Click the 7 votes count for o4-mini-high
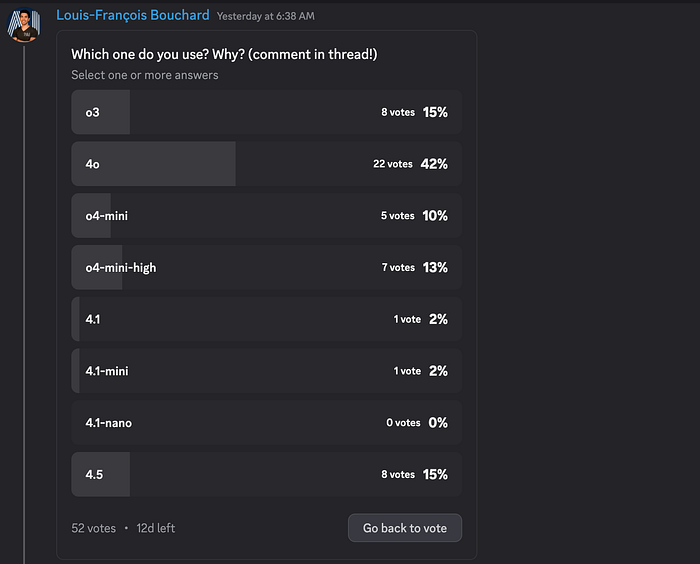Image resolution: width=700 pixels, height=564 pixels. (x=397, y=268)
